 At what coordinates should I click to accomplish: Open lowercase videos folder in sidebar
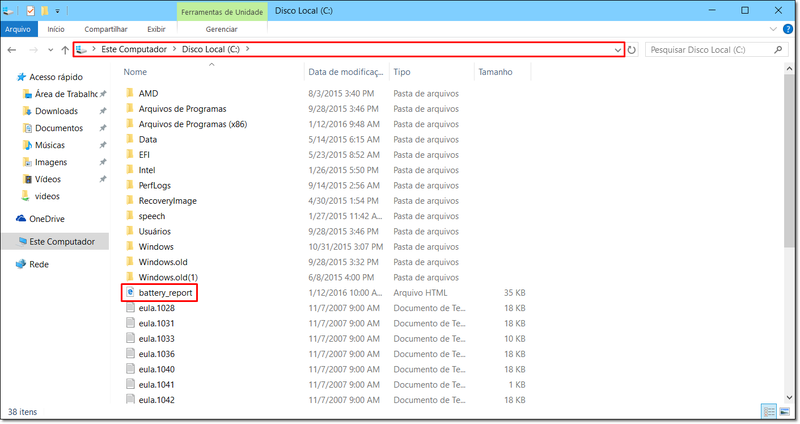pyautogui.click(x=47, y=196)
